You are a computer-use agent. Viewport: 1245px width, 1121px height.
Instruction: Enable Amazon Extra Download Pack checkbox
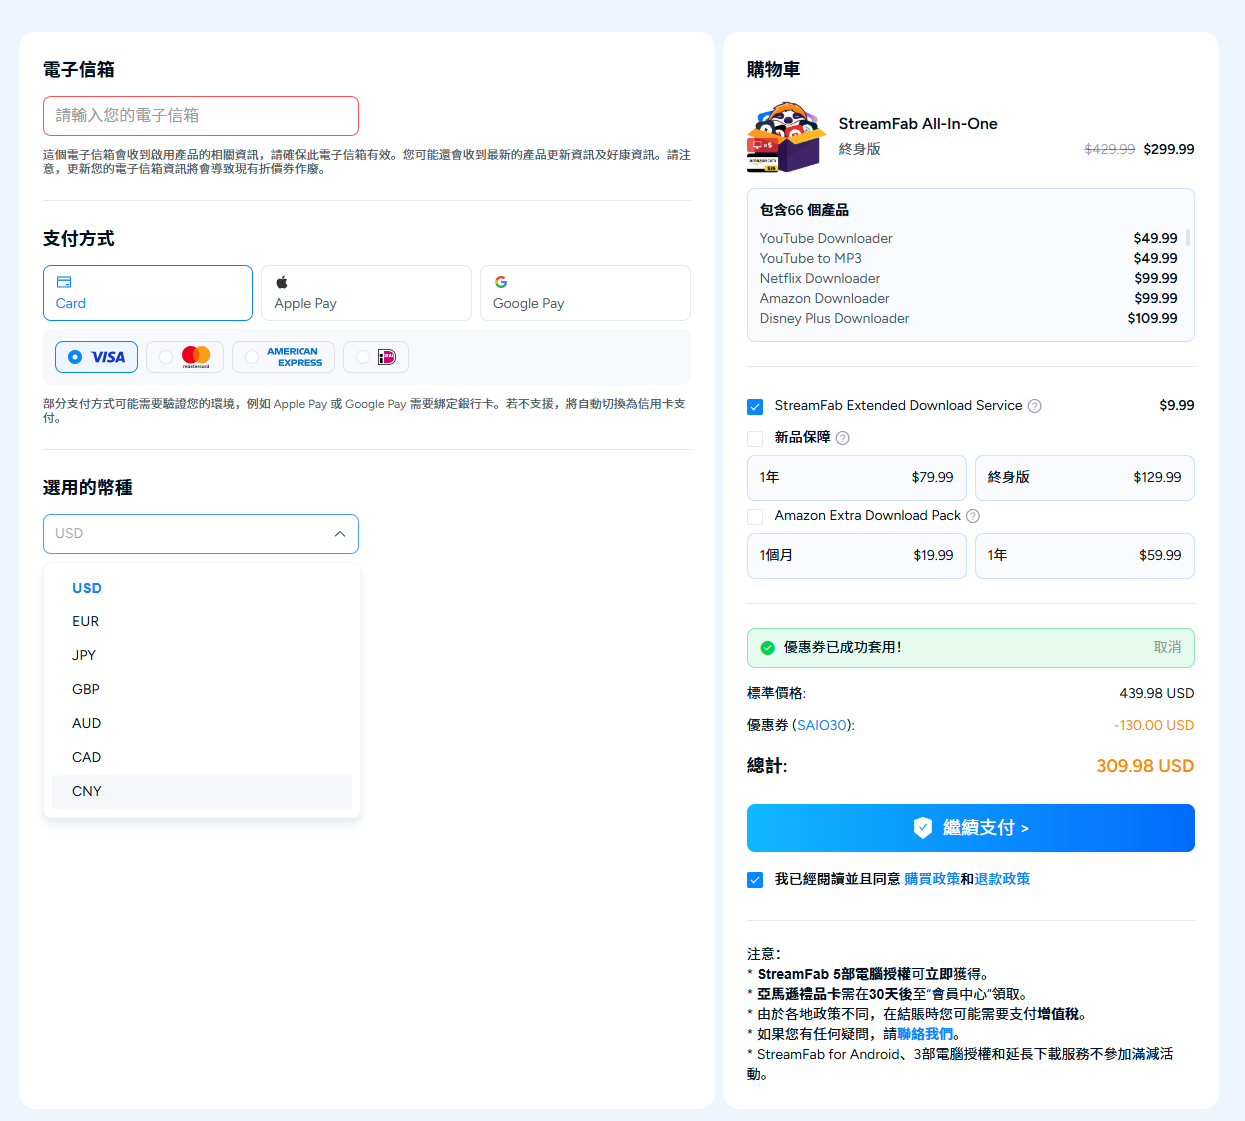point(755,516)
